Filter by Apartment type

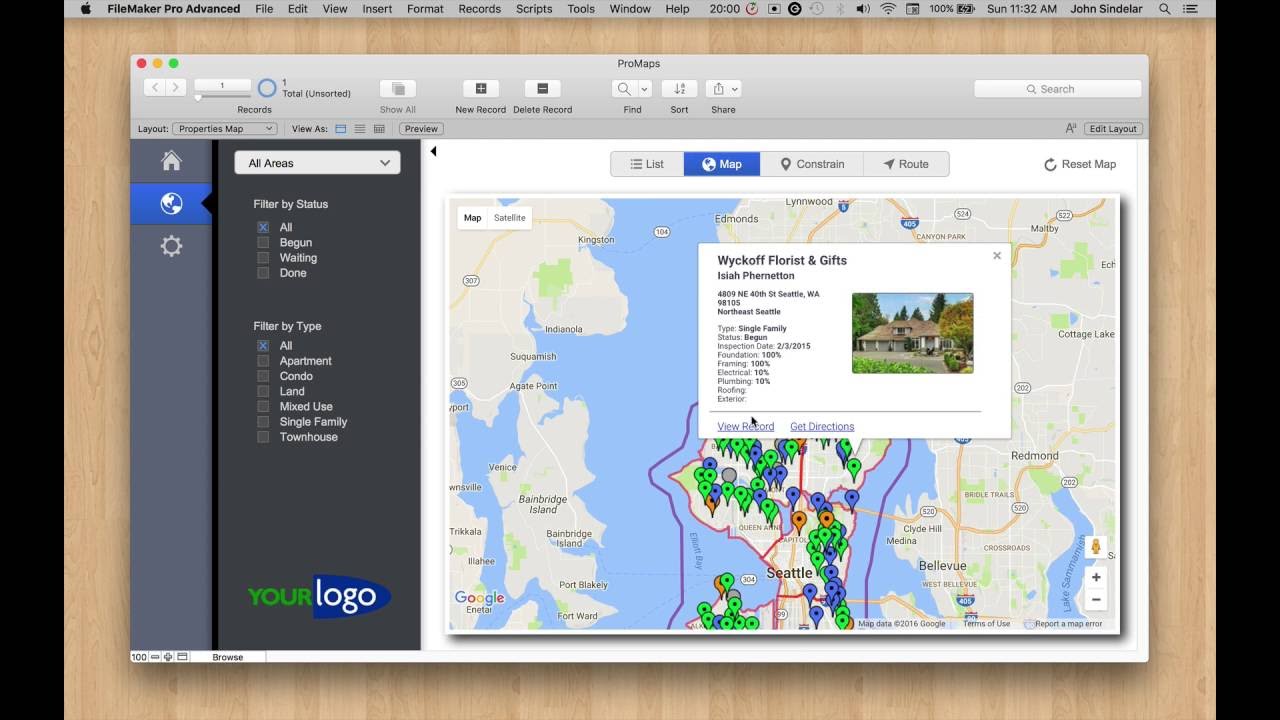coord(263,361)
